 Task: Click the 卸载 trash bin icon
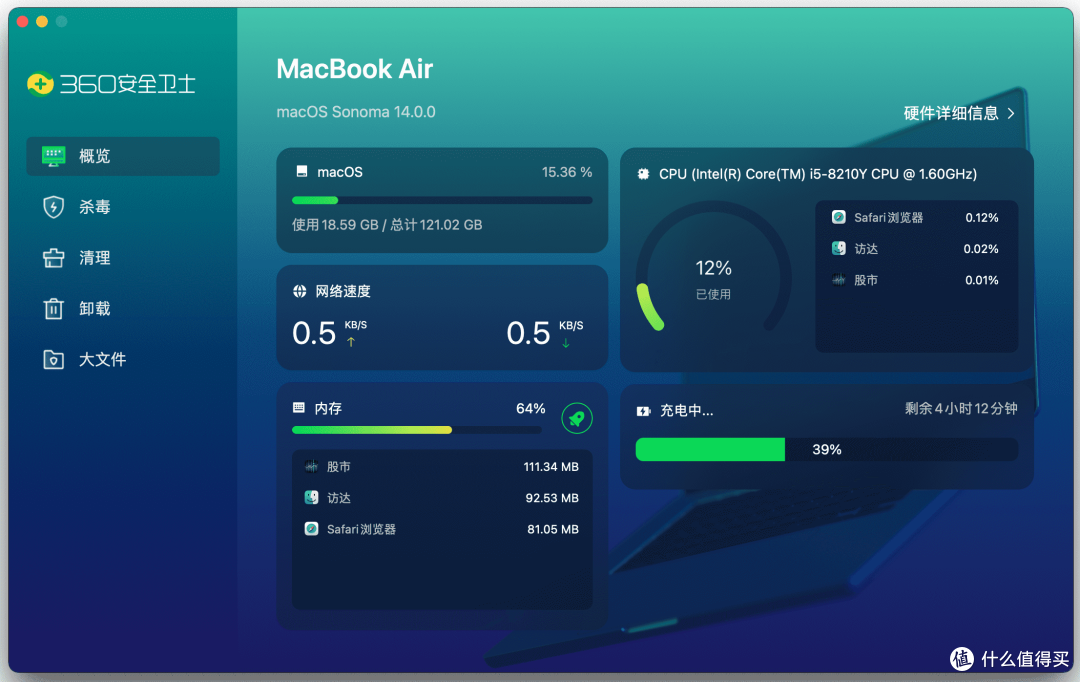click(x=54, y=309)
